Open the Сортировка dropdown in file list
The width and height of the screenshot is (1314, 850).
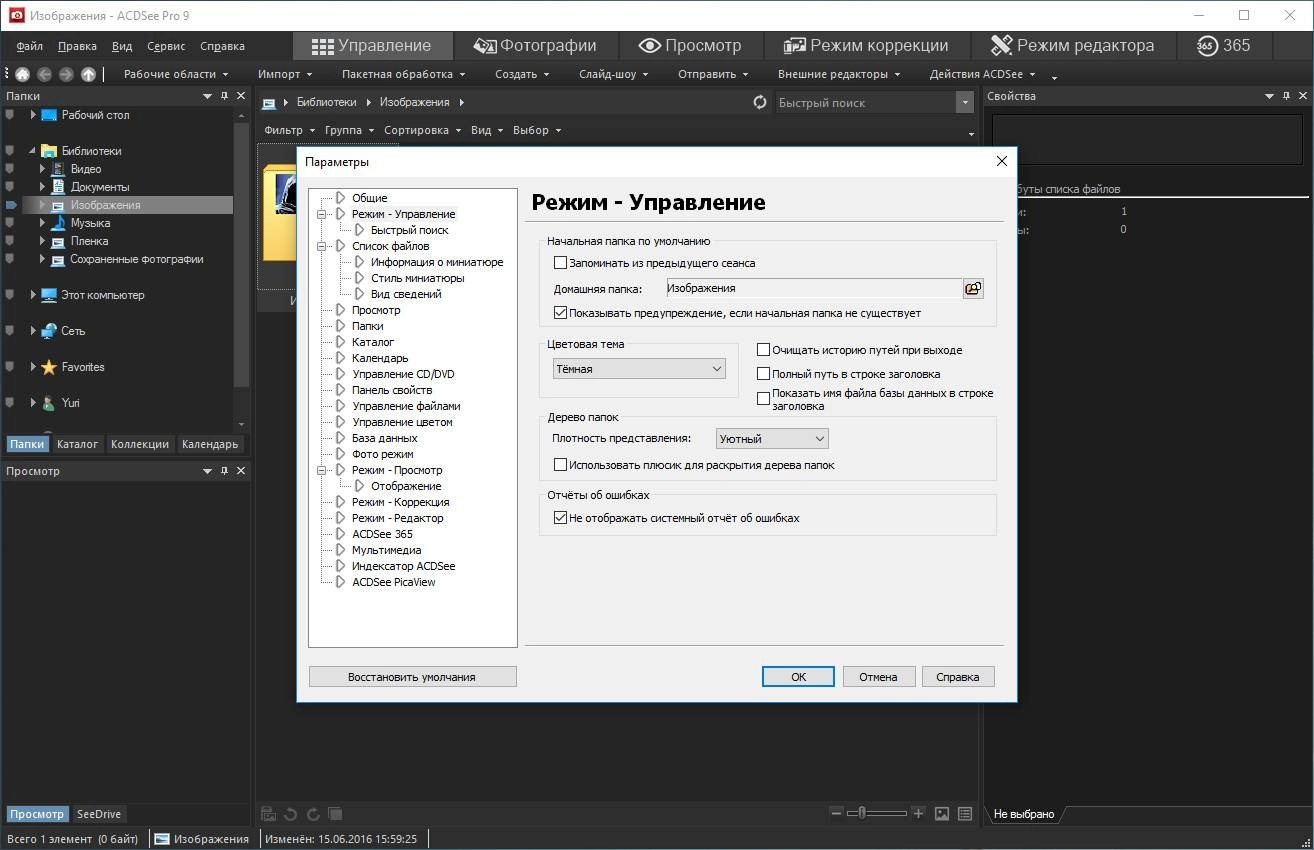[x=422, y=130]
